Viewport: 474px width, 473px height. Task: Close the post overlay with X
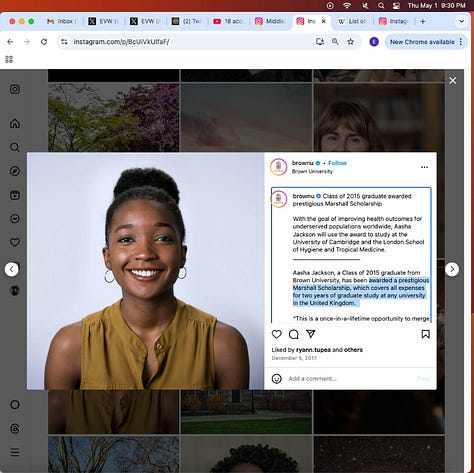point(452,80)
